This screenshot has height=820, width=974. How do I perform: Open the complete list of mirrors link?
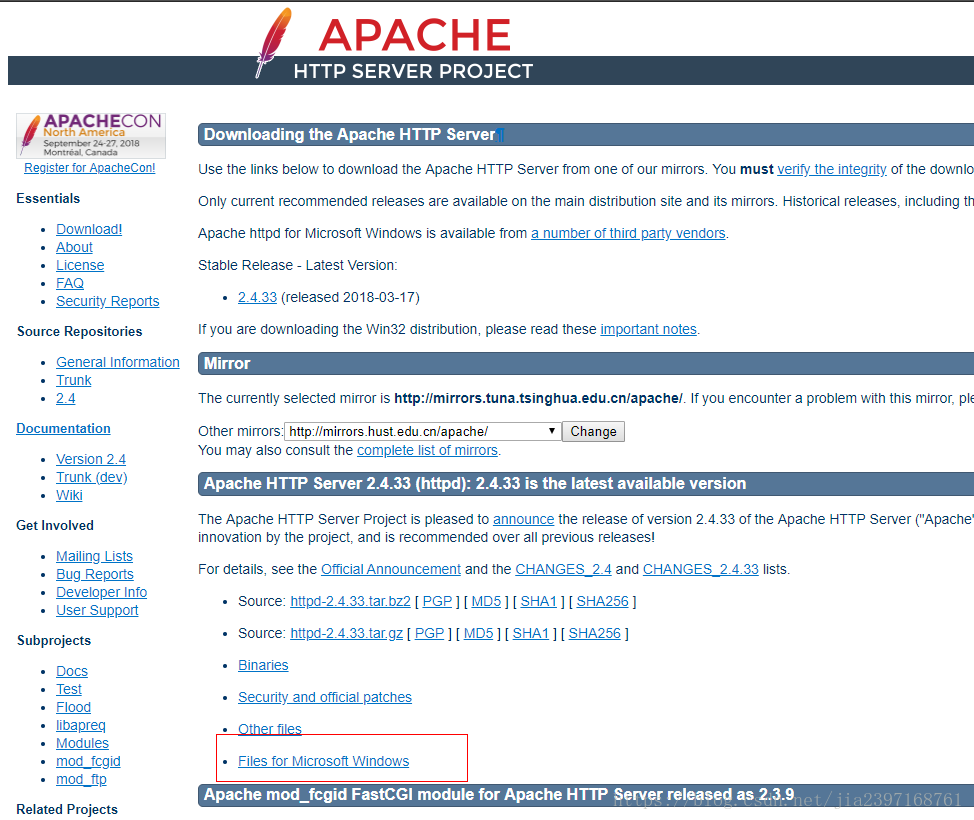427,450
